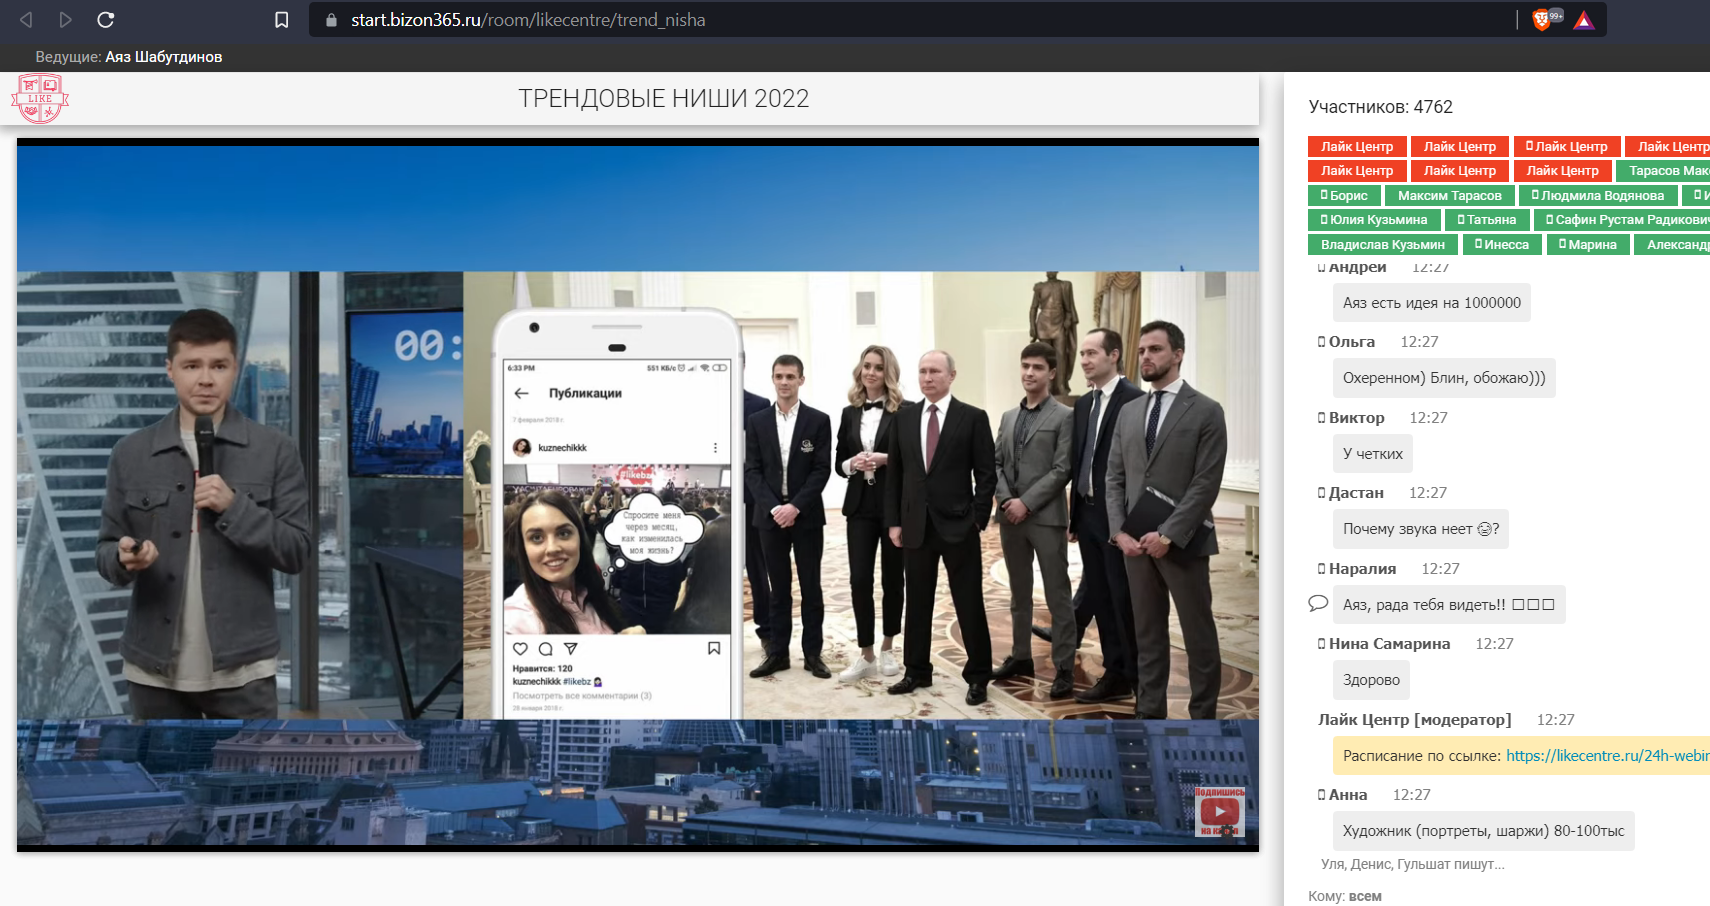1710x906 pixels.
Task: Click the webinar video player
Action: [x=637, y=495]
